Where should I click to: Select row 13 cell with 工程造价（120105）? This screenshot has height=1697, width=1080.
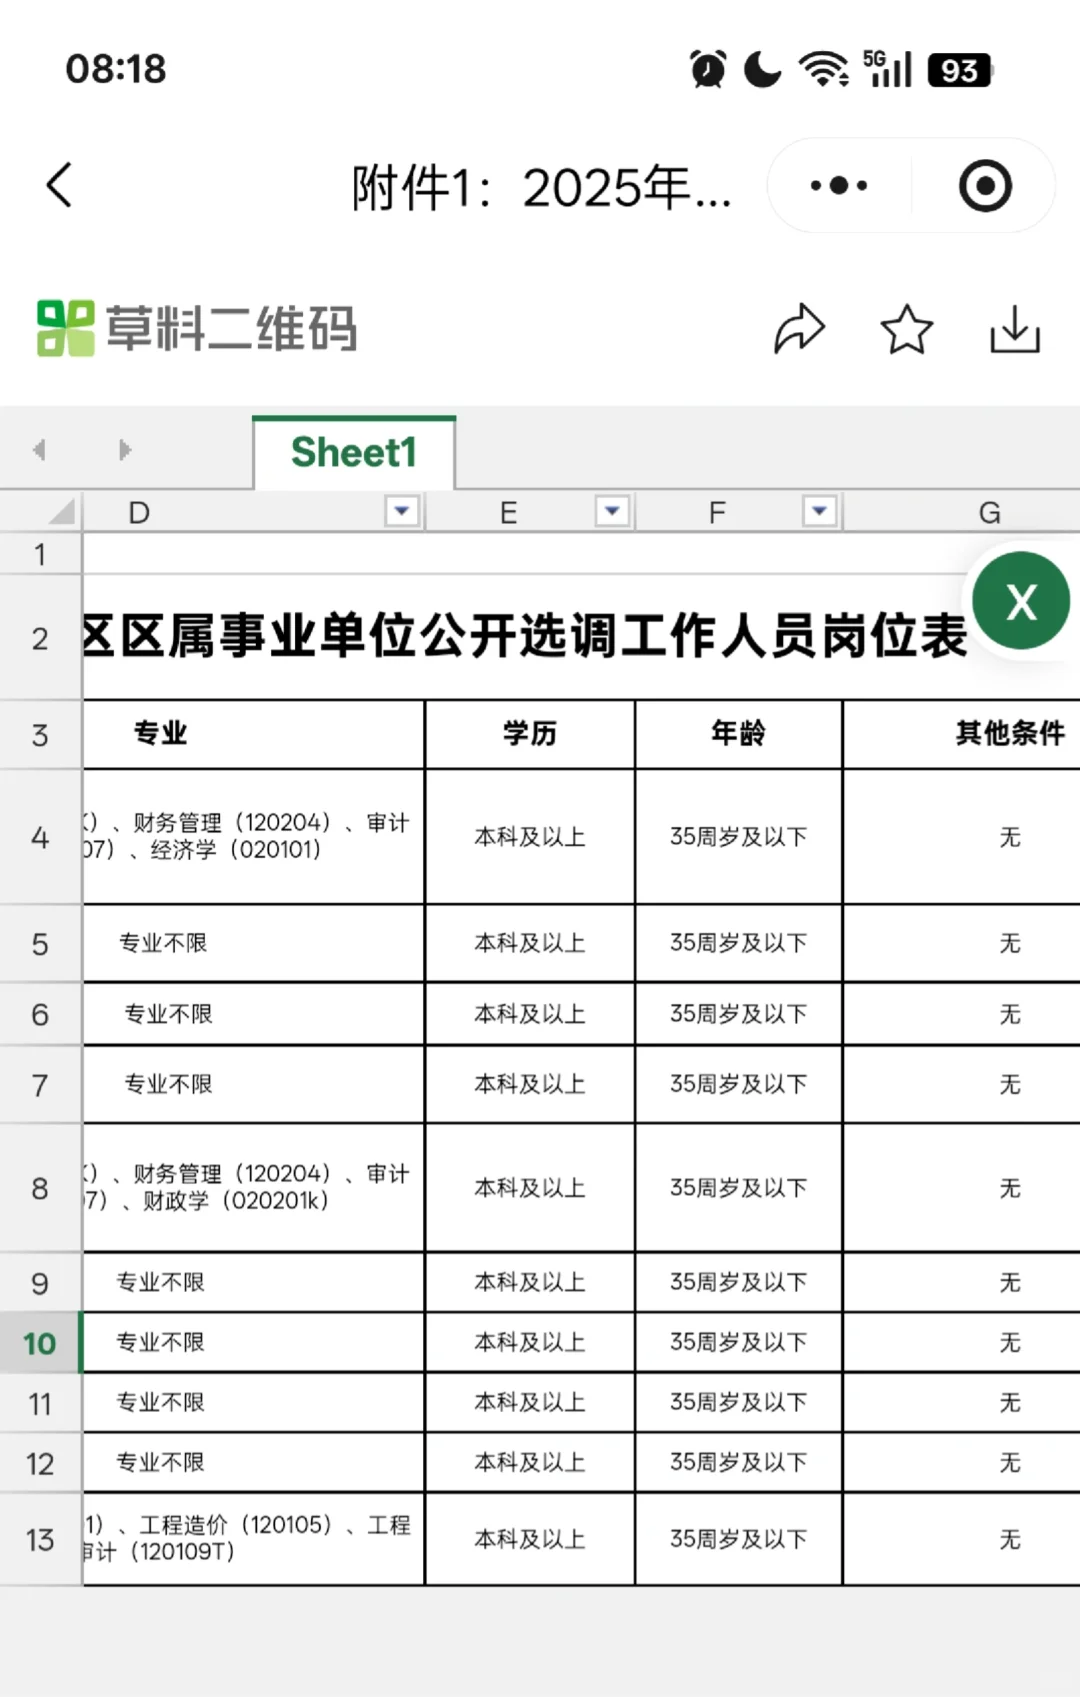click(x=254, y=1539)
